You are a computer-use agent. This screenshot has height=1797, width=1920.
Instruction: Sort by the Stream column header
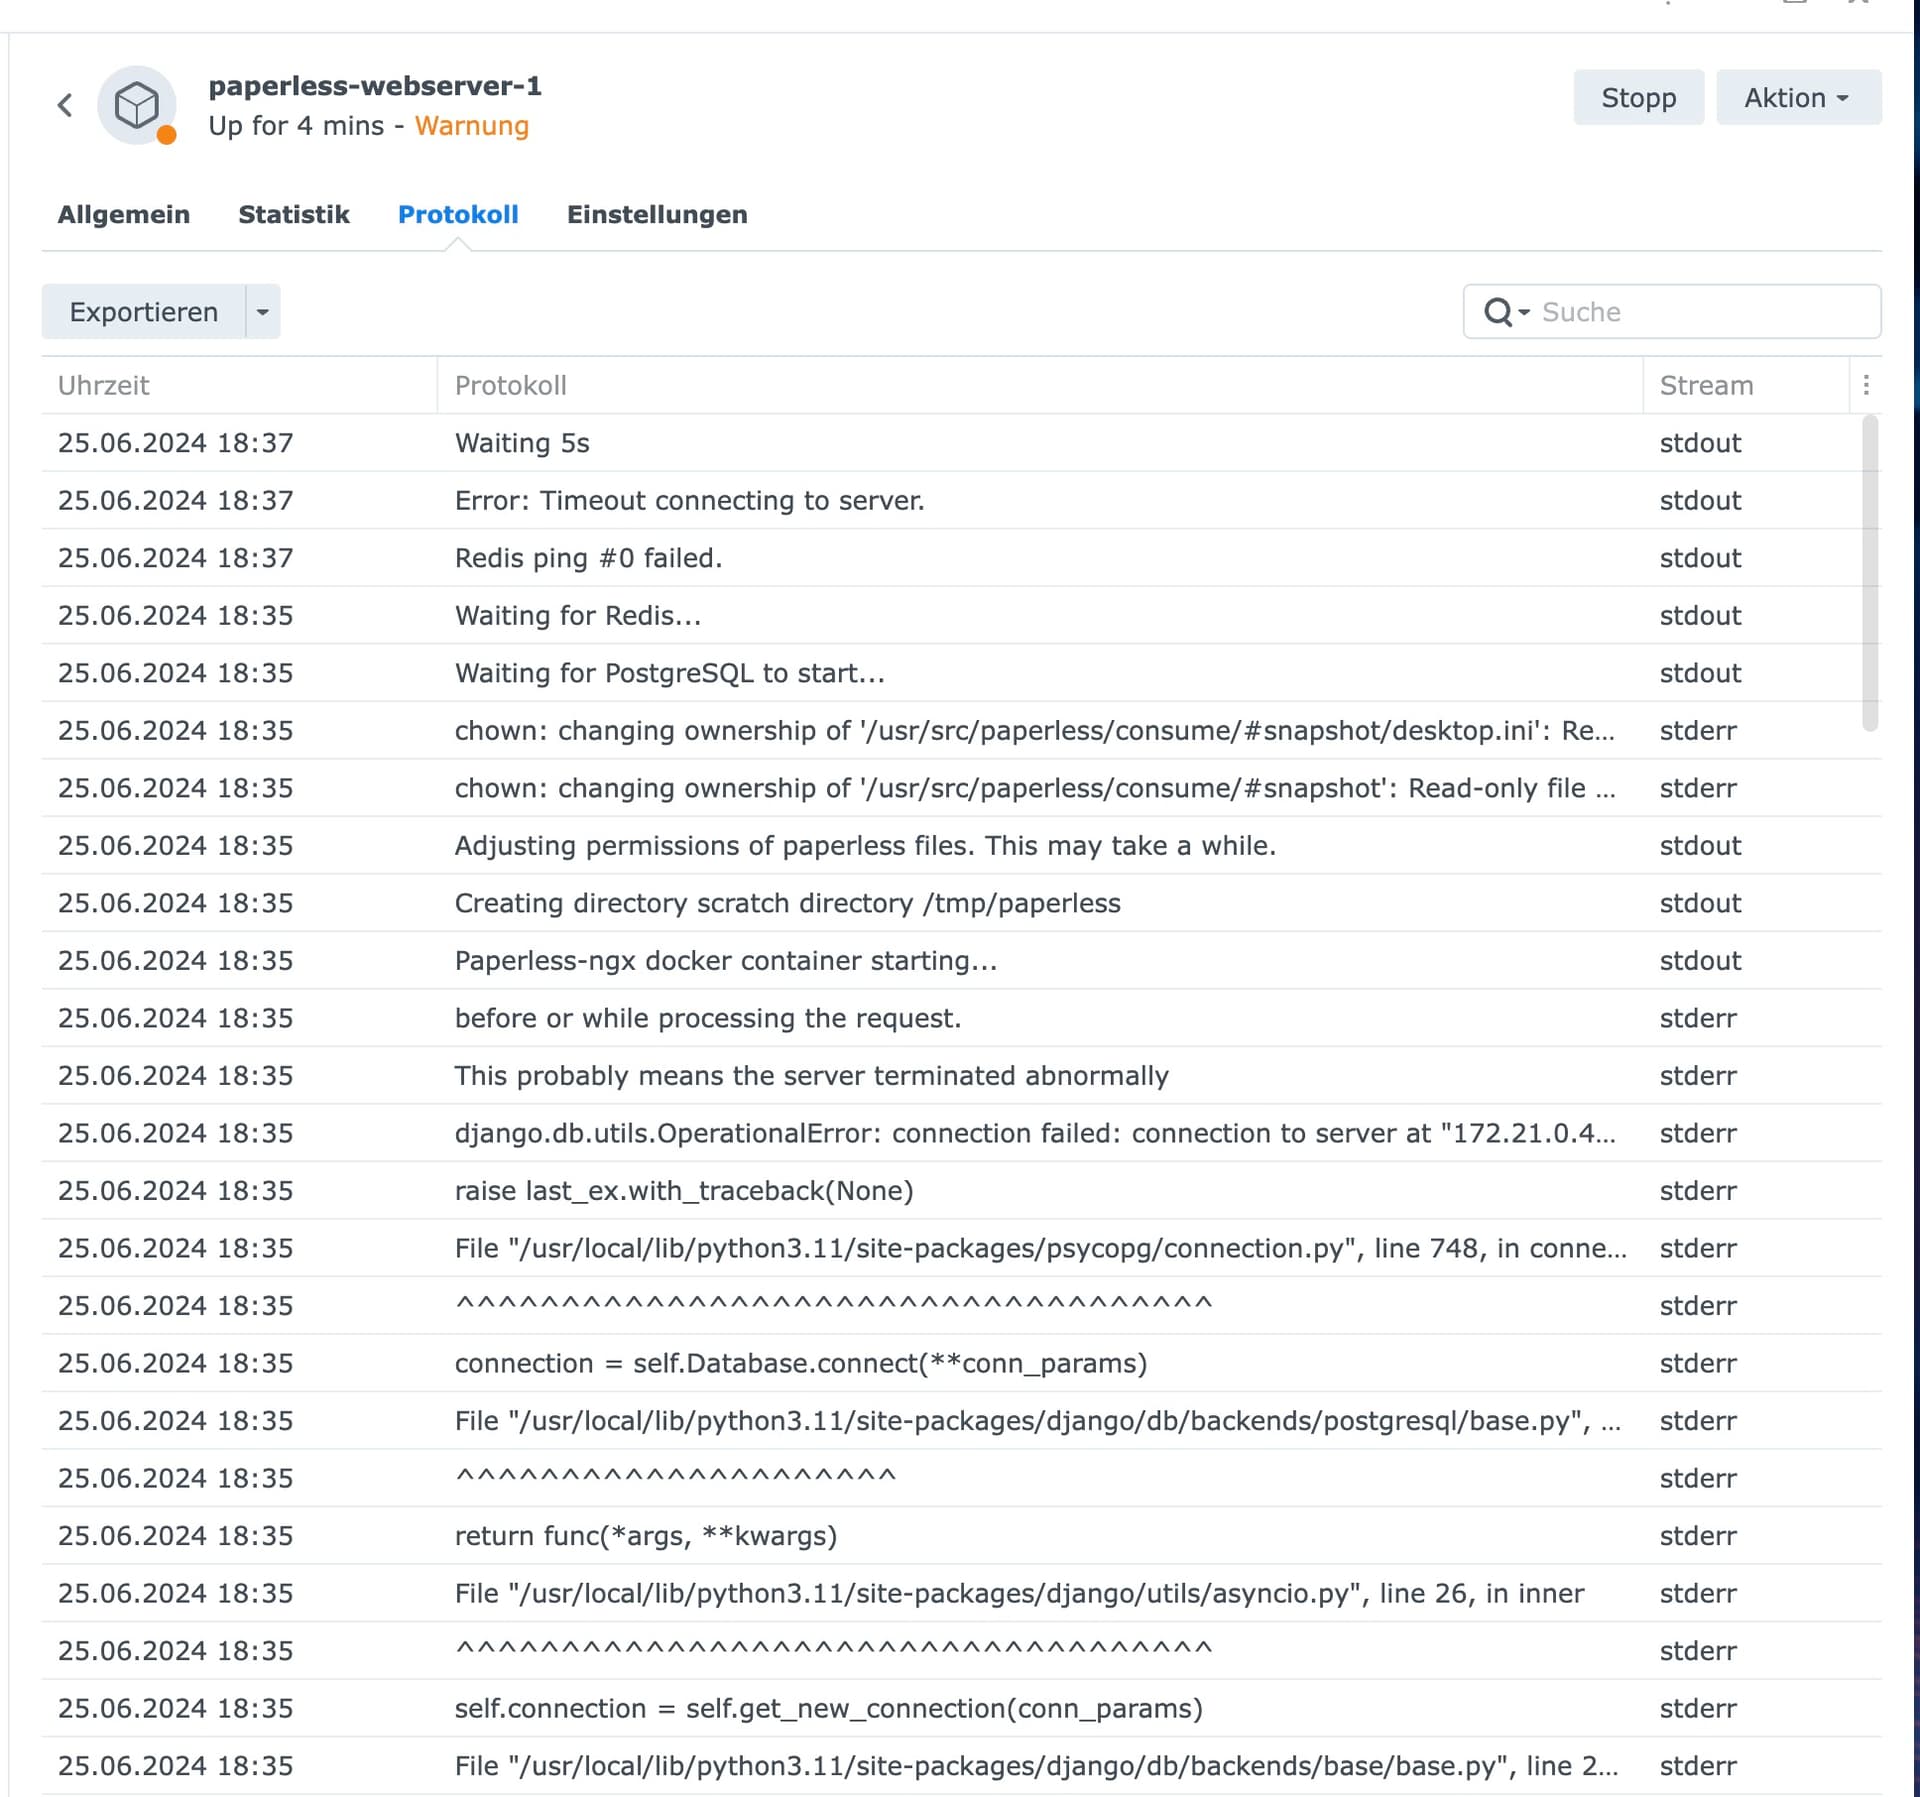(x=1745, y=385)
